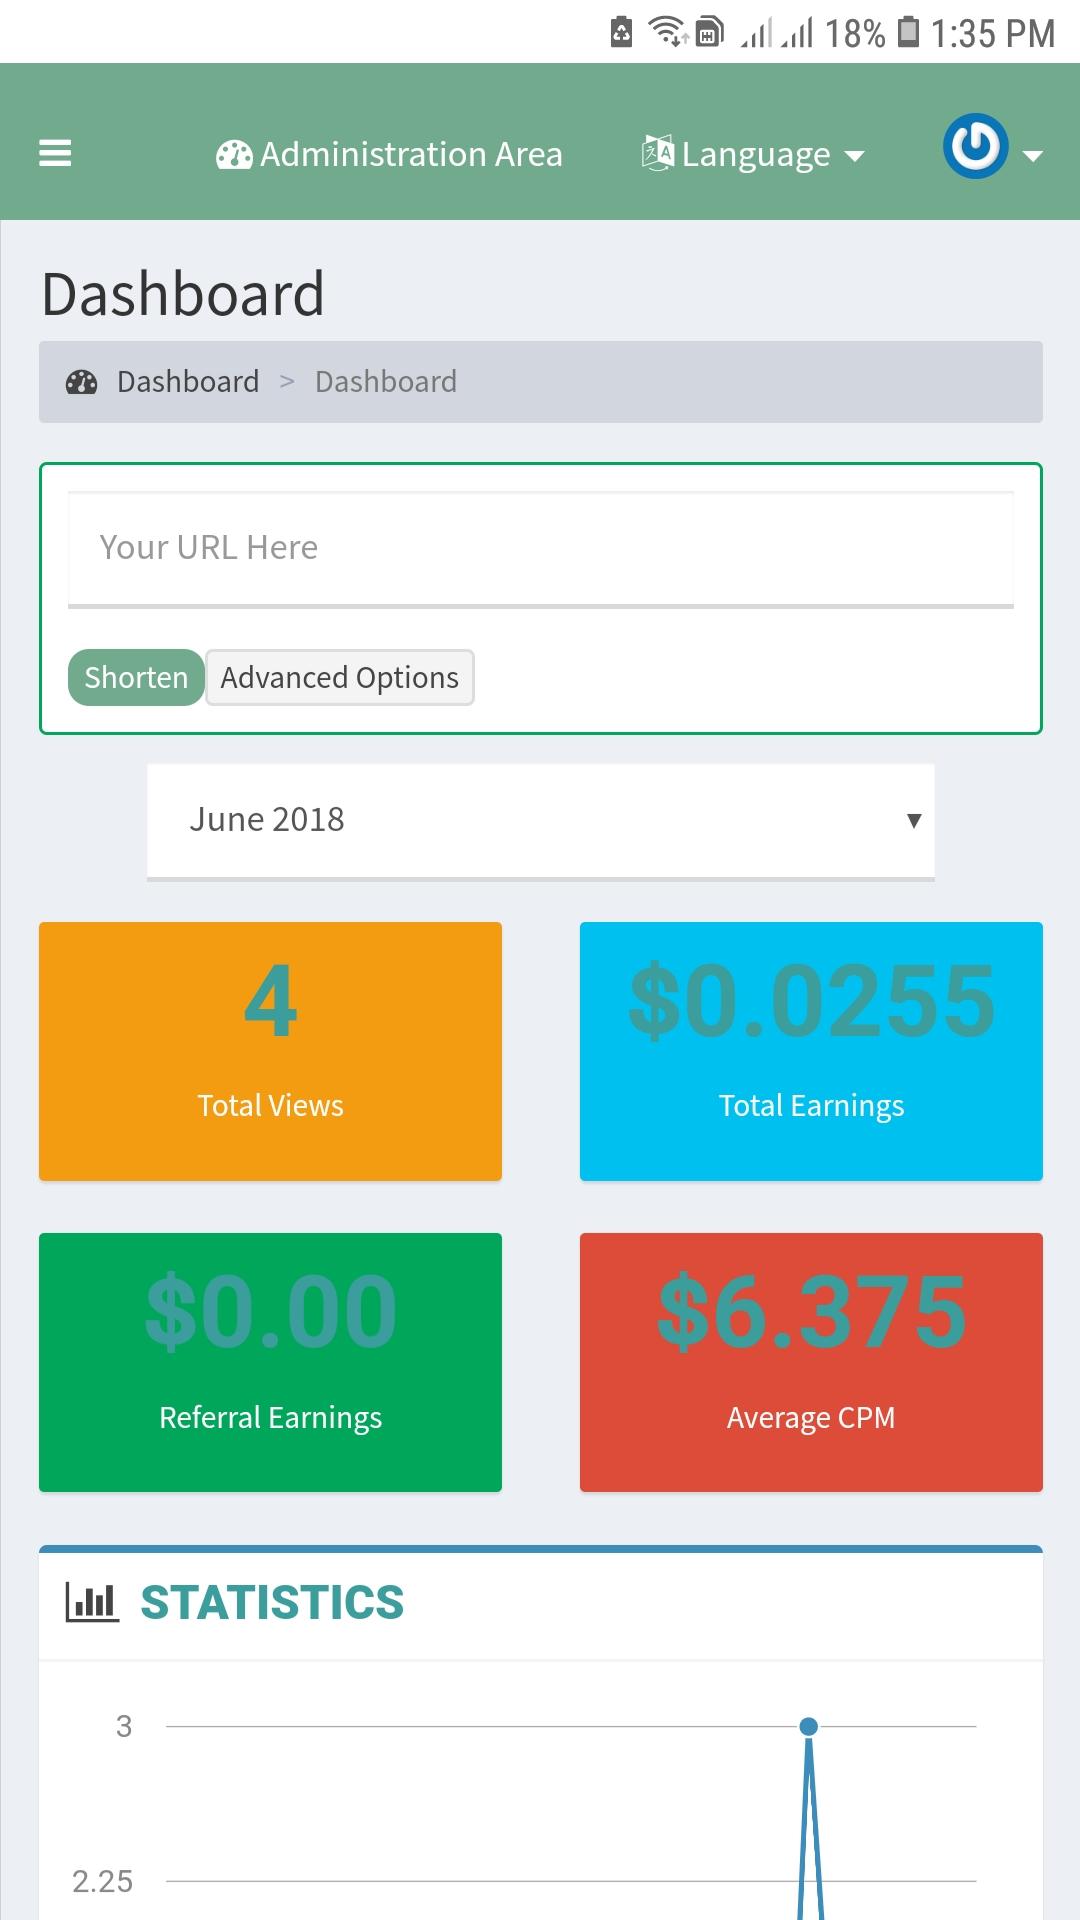This screenshot has height=1920, width=1080.
Task: Click the Statistics bar chart icon
Action: pyautogui.click(x=92, y=1602)
